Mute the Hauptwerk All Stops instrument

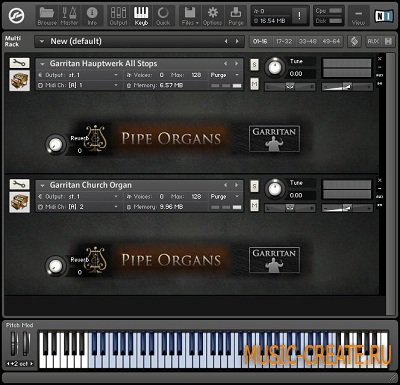pyautogui.click(x=254, y=84)
